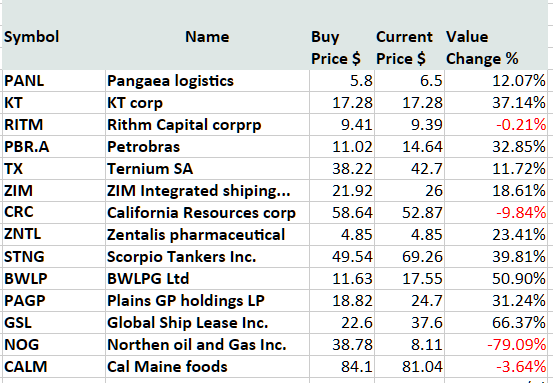Click the Value Change % header
This screenshot has width=553, height=383.
482,48
